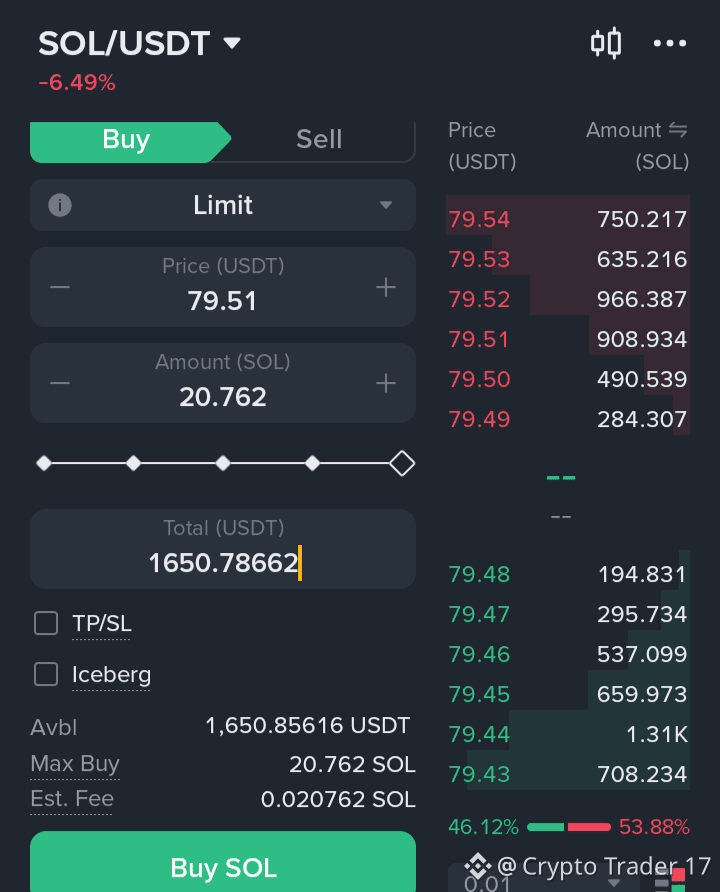Viewport: 720px width, 892px height.
Task: Select the 79.48 bid price row
Action: point(568,575)
